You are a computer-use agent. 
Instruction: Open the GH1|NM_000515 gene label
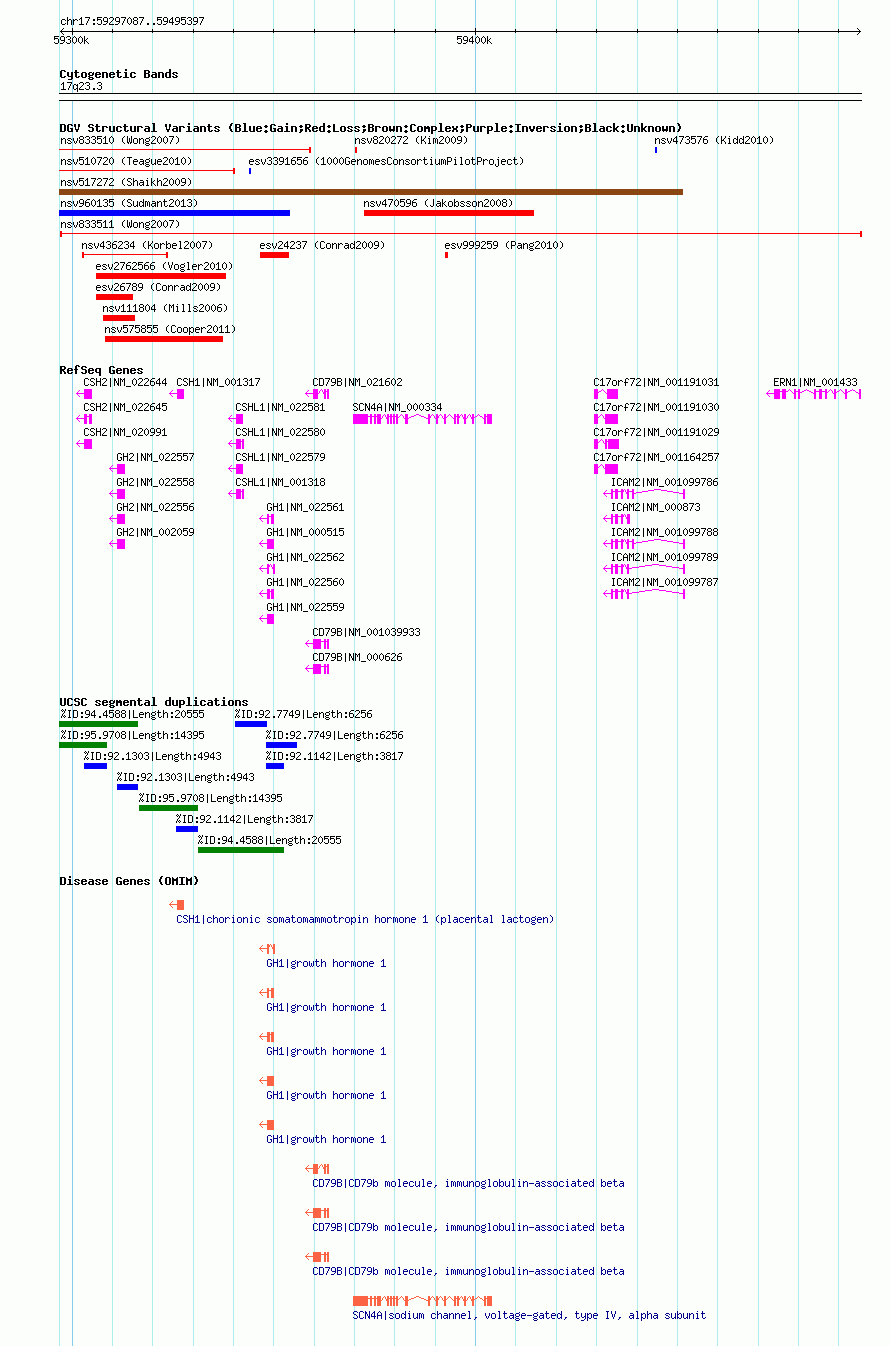coord(305,533)
